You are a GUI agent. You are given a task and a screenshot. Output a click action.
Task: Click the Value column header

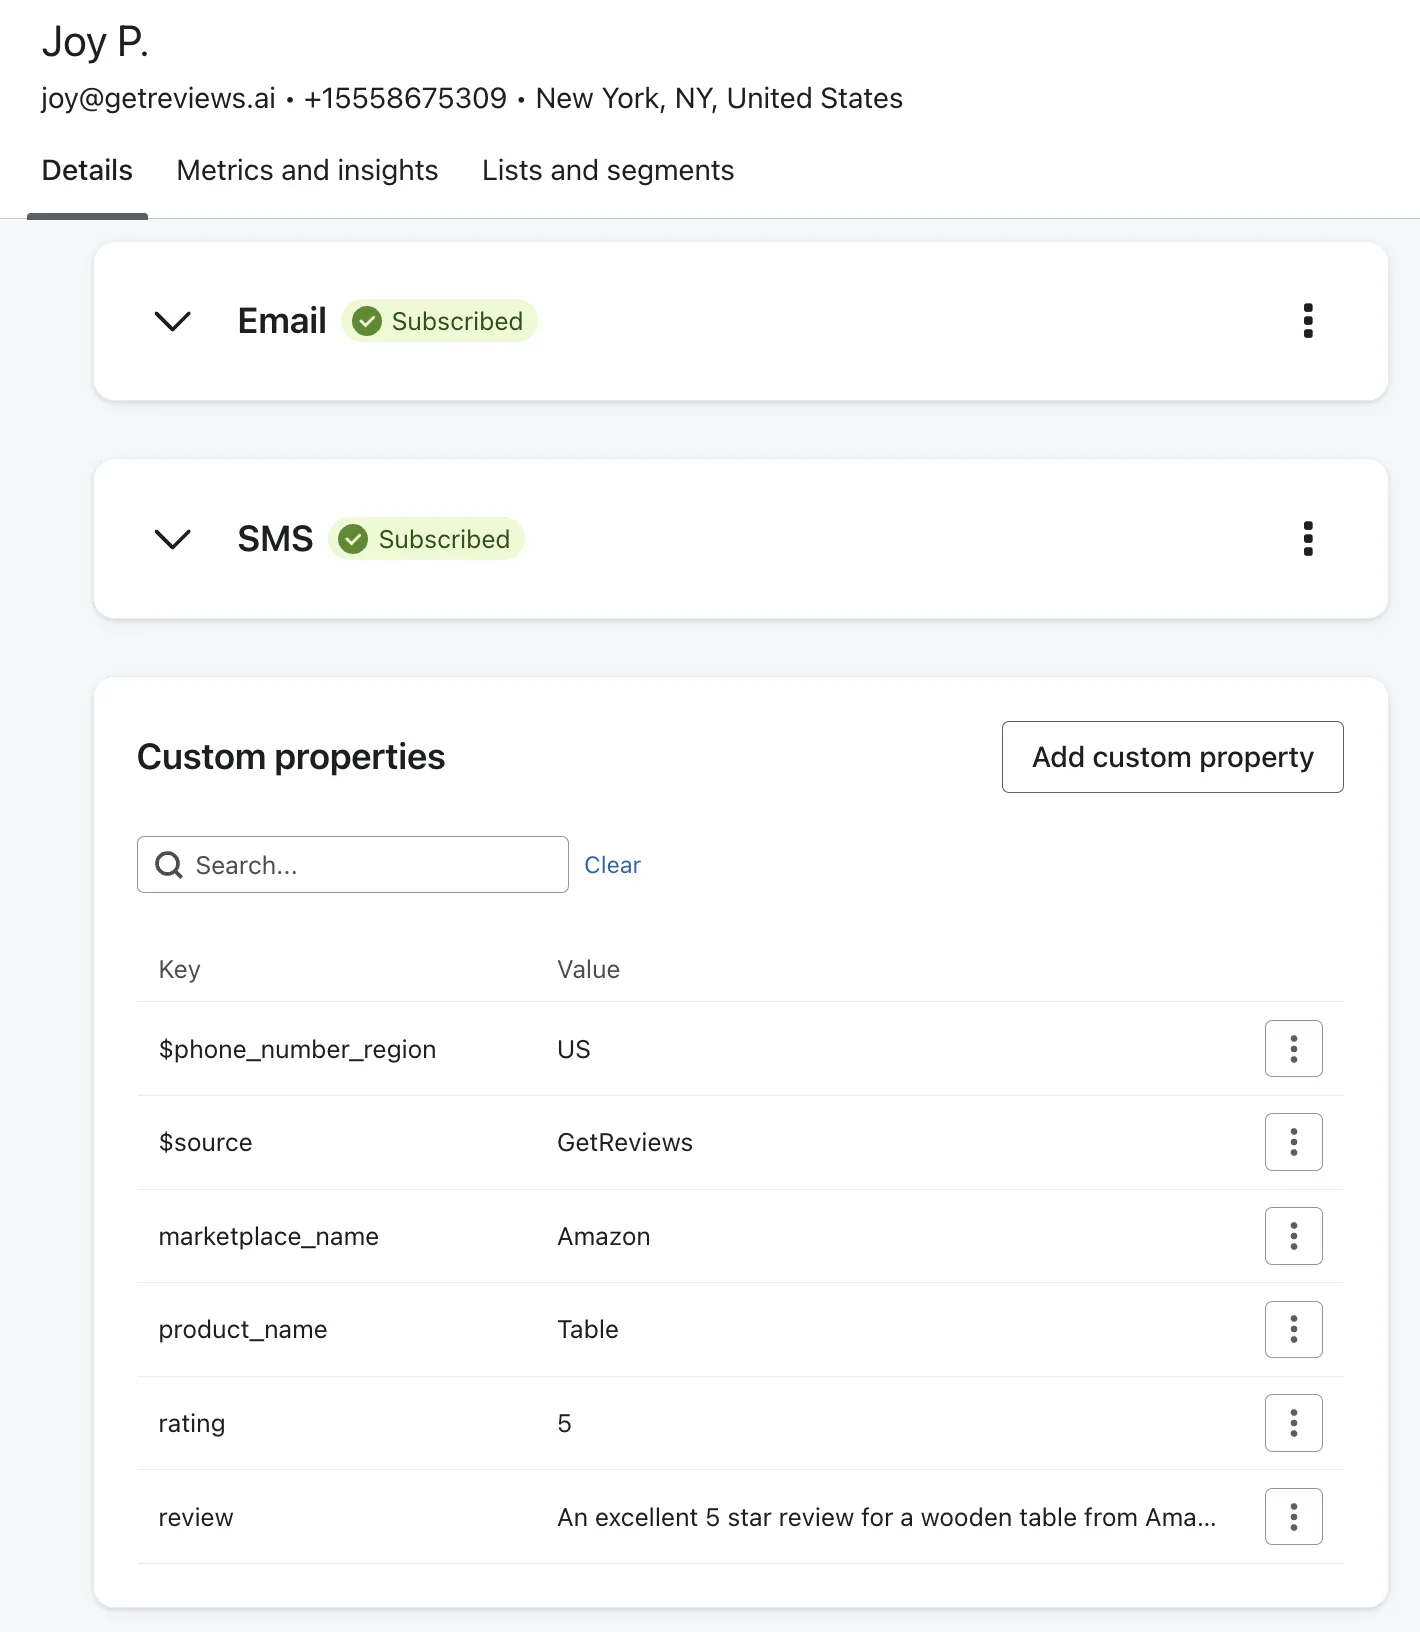click(588, 969)
